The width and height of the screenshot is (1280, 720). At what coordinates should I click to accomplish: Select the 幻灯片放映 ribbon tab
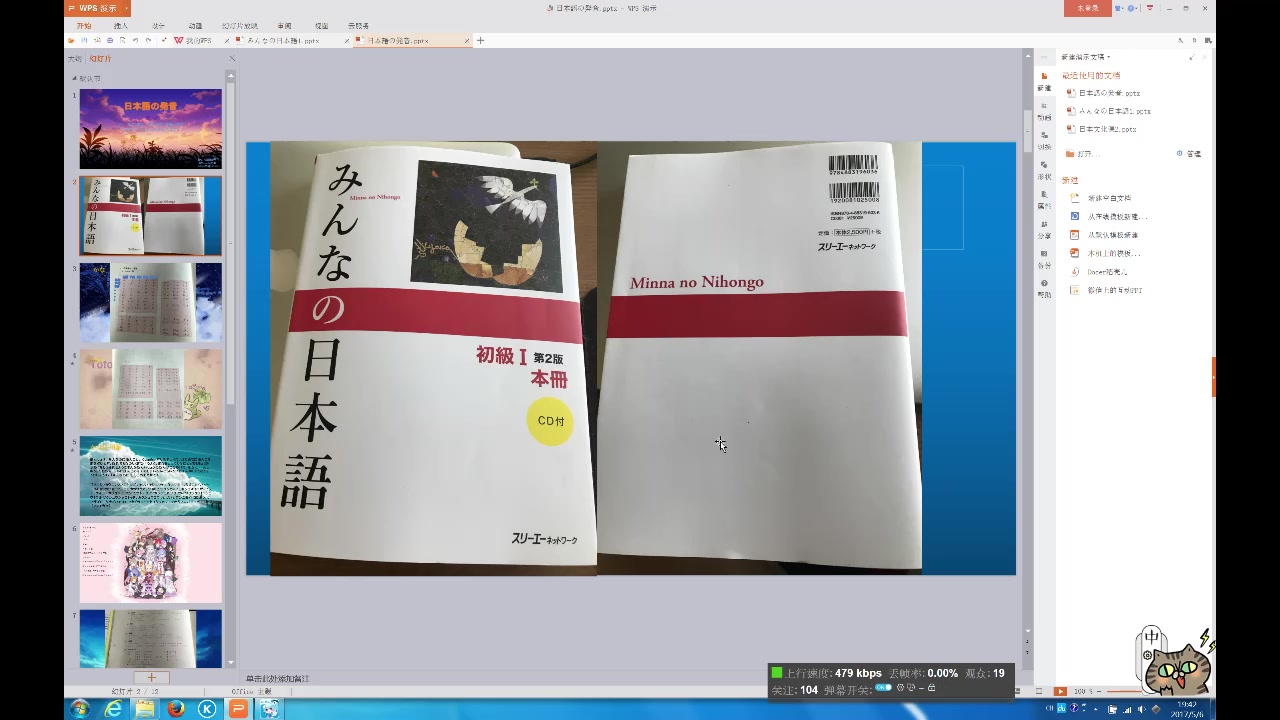pos(239,26)
